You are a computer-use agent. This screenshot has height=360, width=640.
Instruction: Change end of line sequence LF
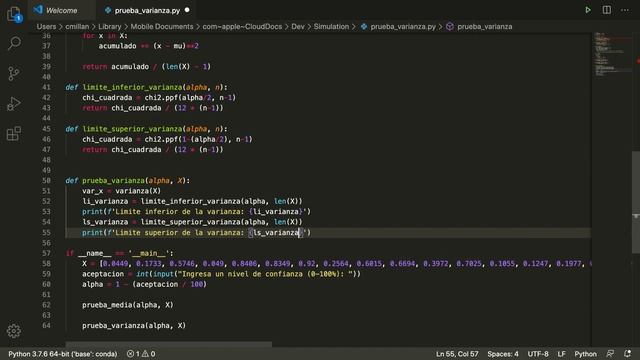click(x=561, y=354)
